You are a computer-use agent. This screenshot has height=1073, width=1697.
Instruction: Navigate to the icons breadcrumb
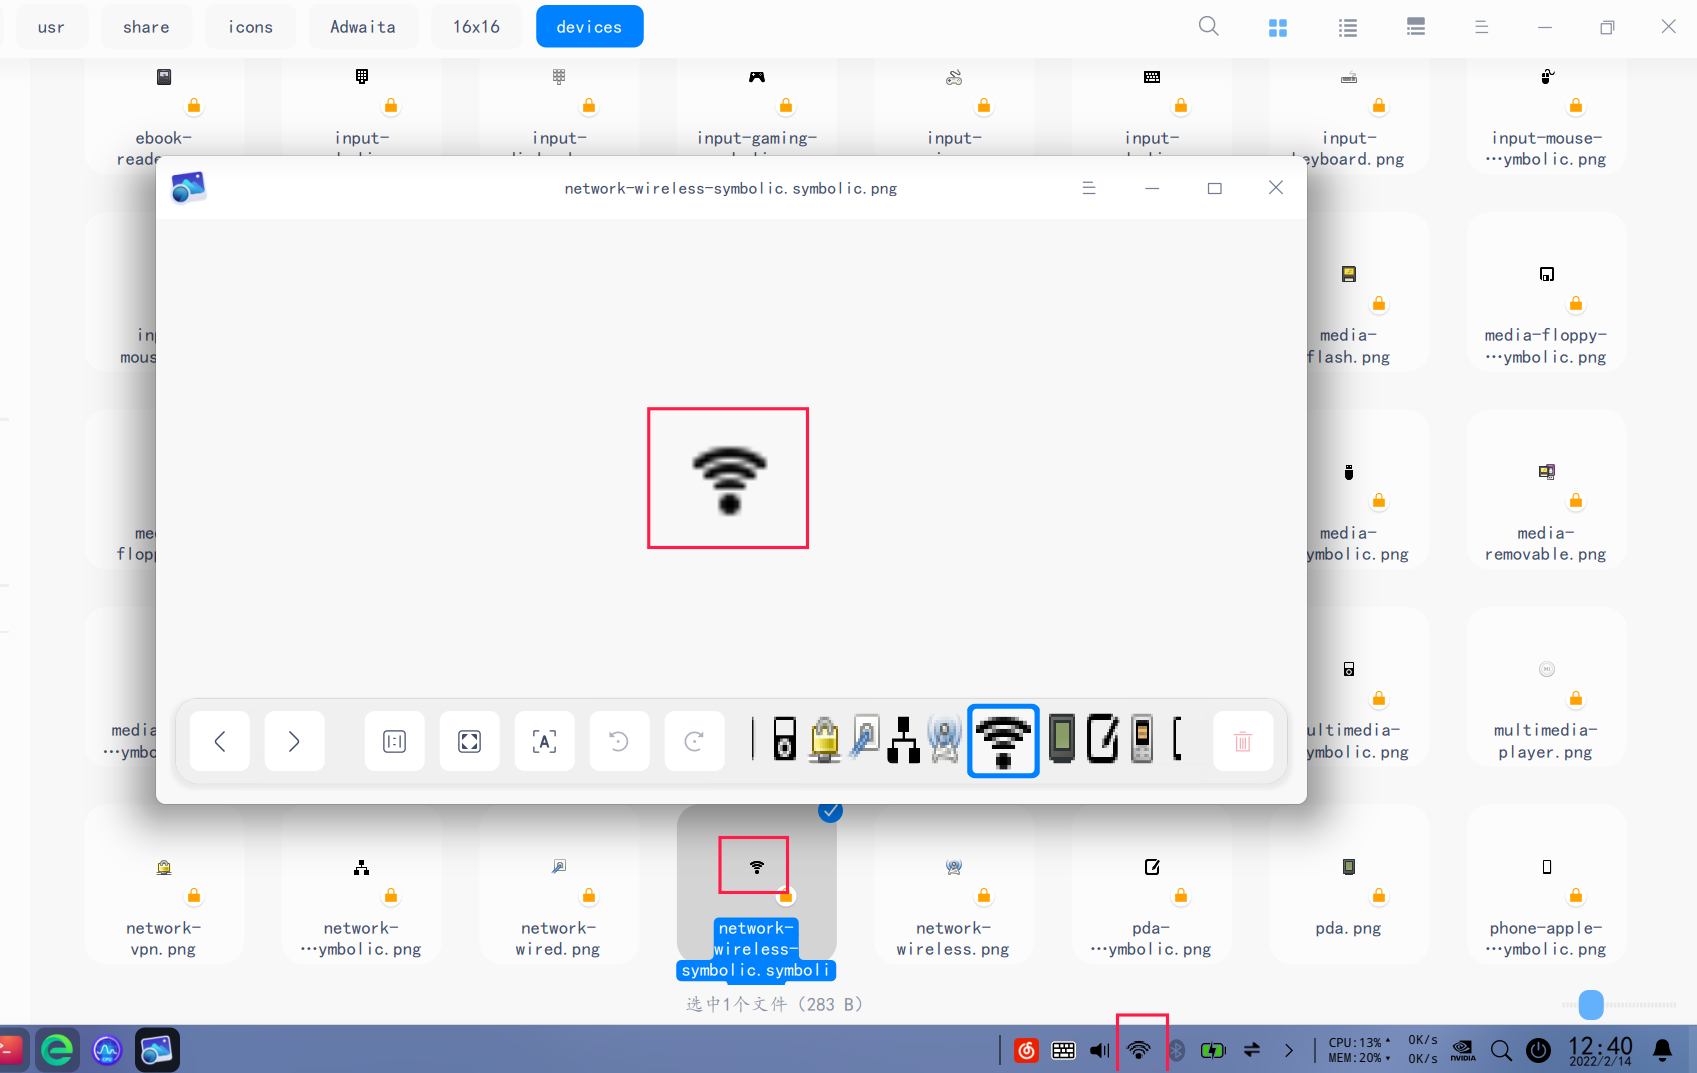click(250, 27)
